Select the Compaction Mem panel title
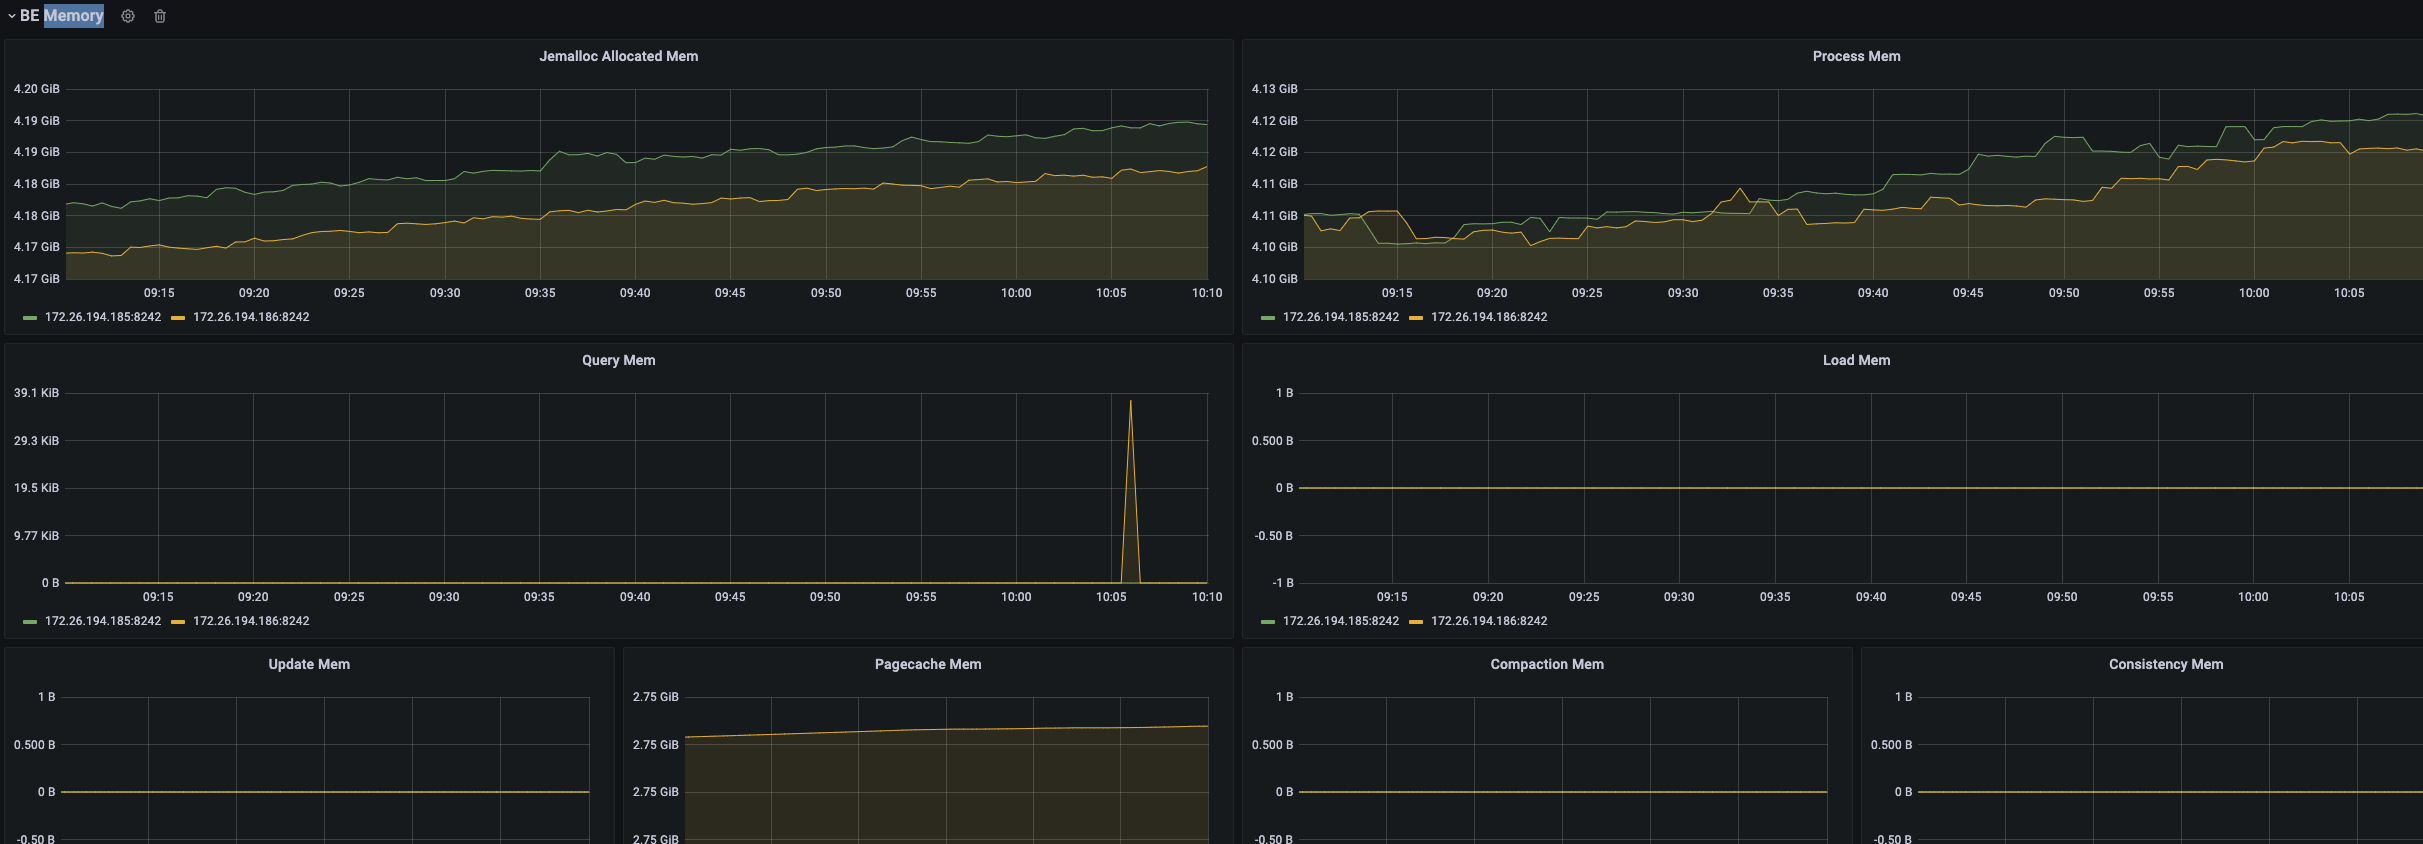Screen dimensions: 2423x844 pos(1546,664)
